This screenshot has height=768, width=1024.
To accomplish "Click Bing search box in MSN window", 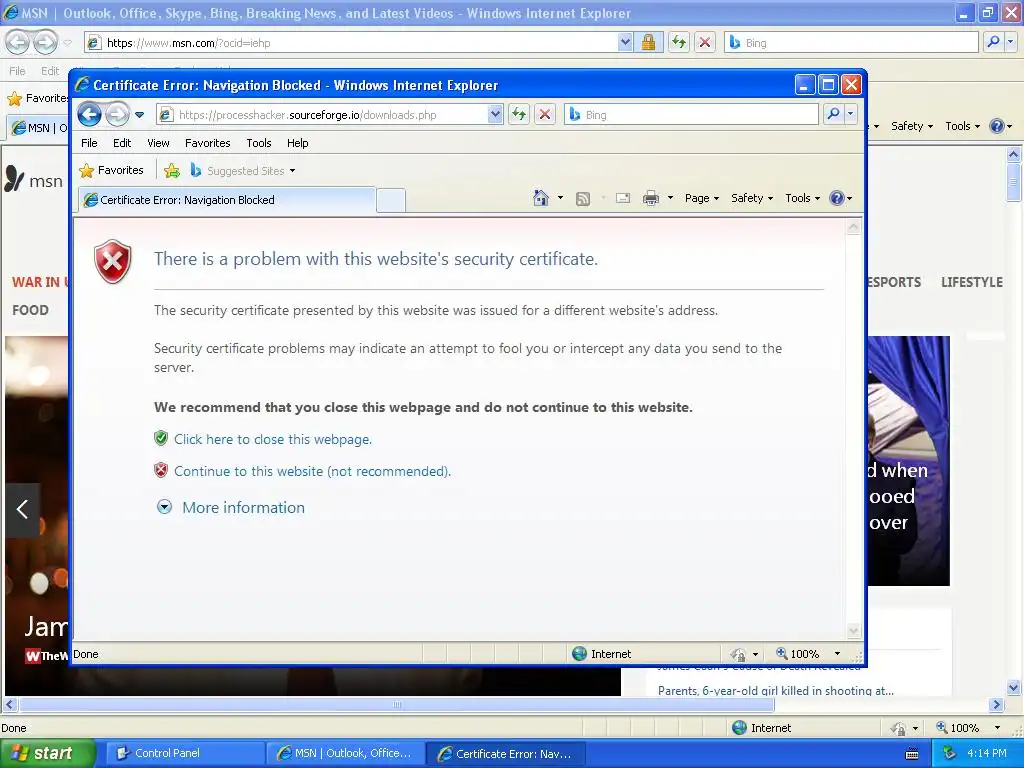I will pyautogui.click(x=852, y=43).
